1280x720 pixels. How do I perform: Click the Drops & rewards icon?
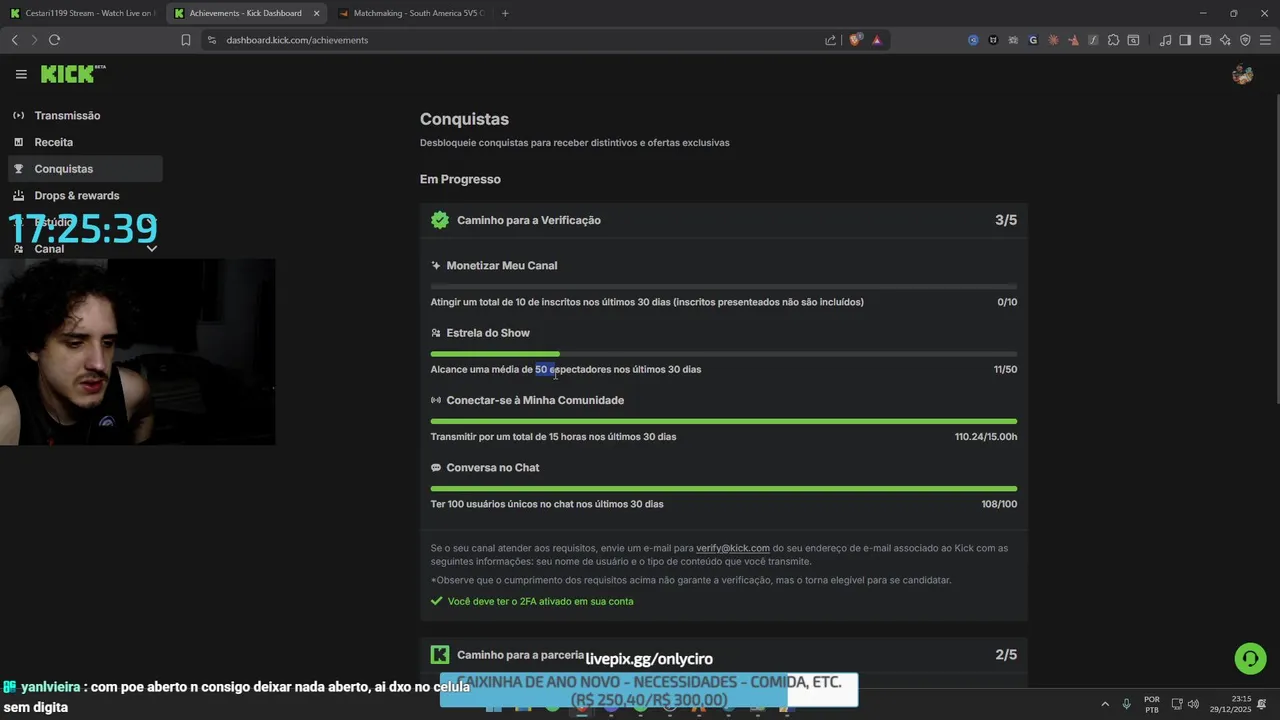click(x=19, y=195)
